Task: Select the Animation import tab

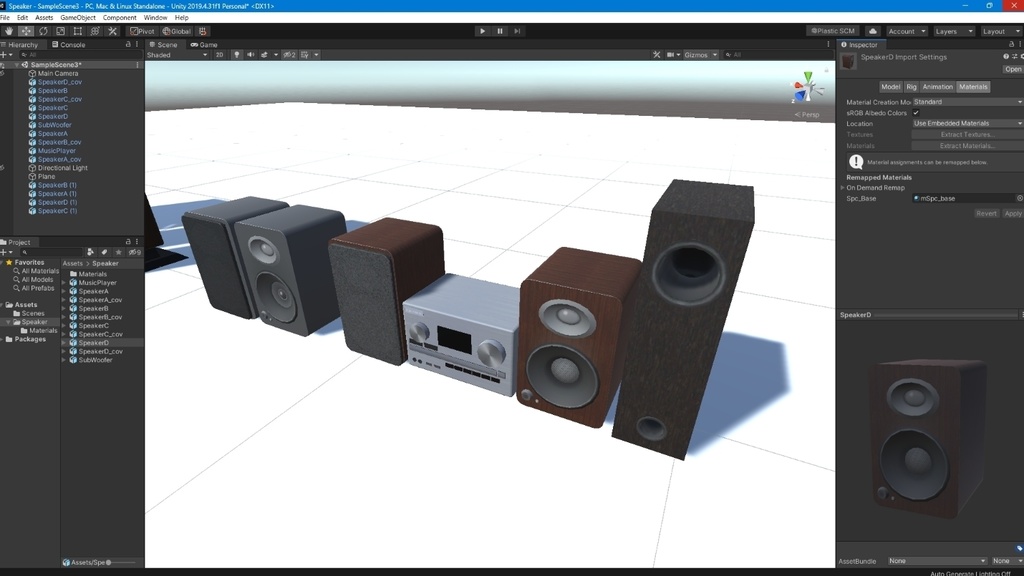Action: [938, 87]
